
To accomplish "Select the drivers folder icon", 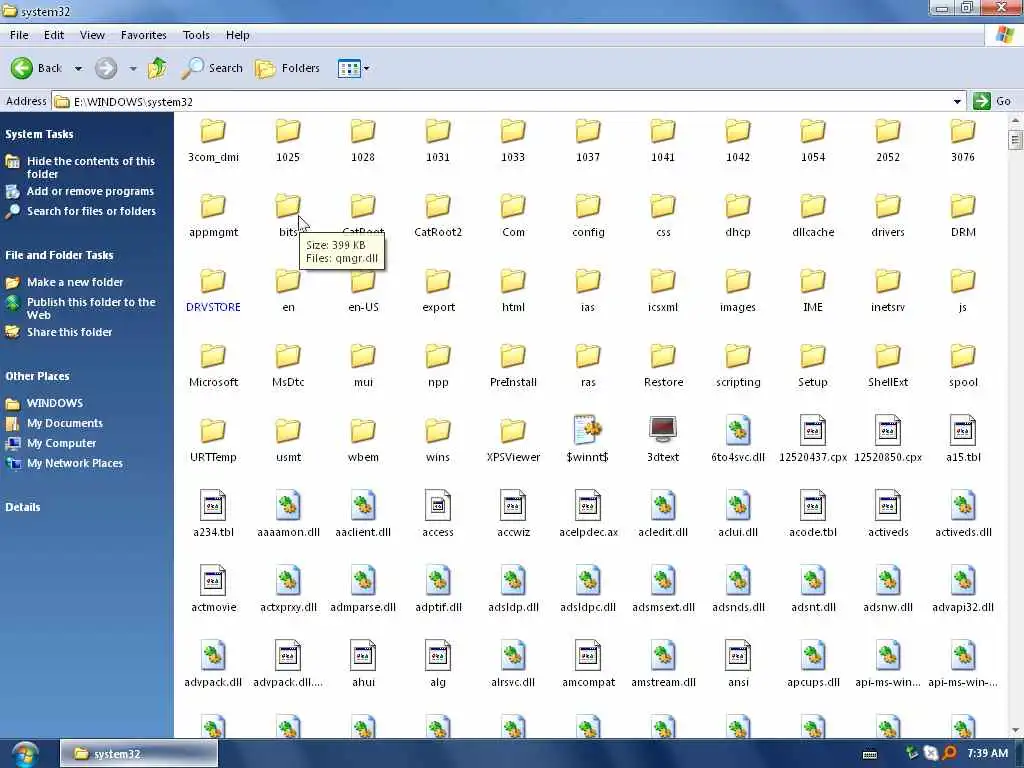I will tap(888, 206).
